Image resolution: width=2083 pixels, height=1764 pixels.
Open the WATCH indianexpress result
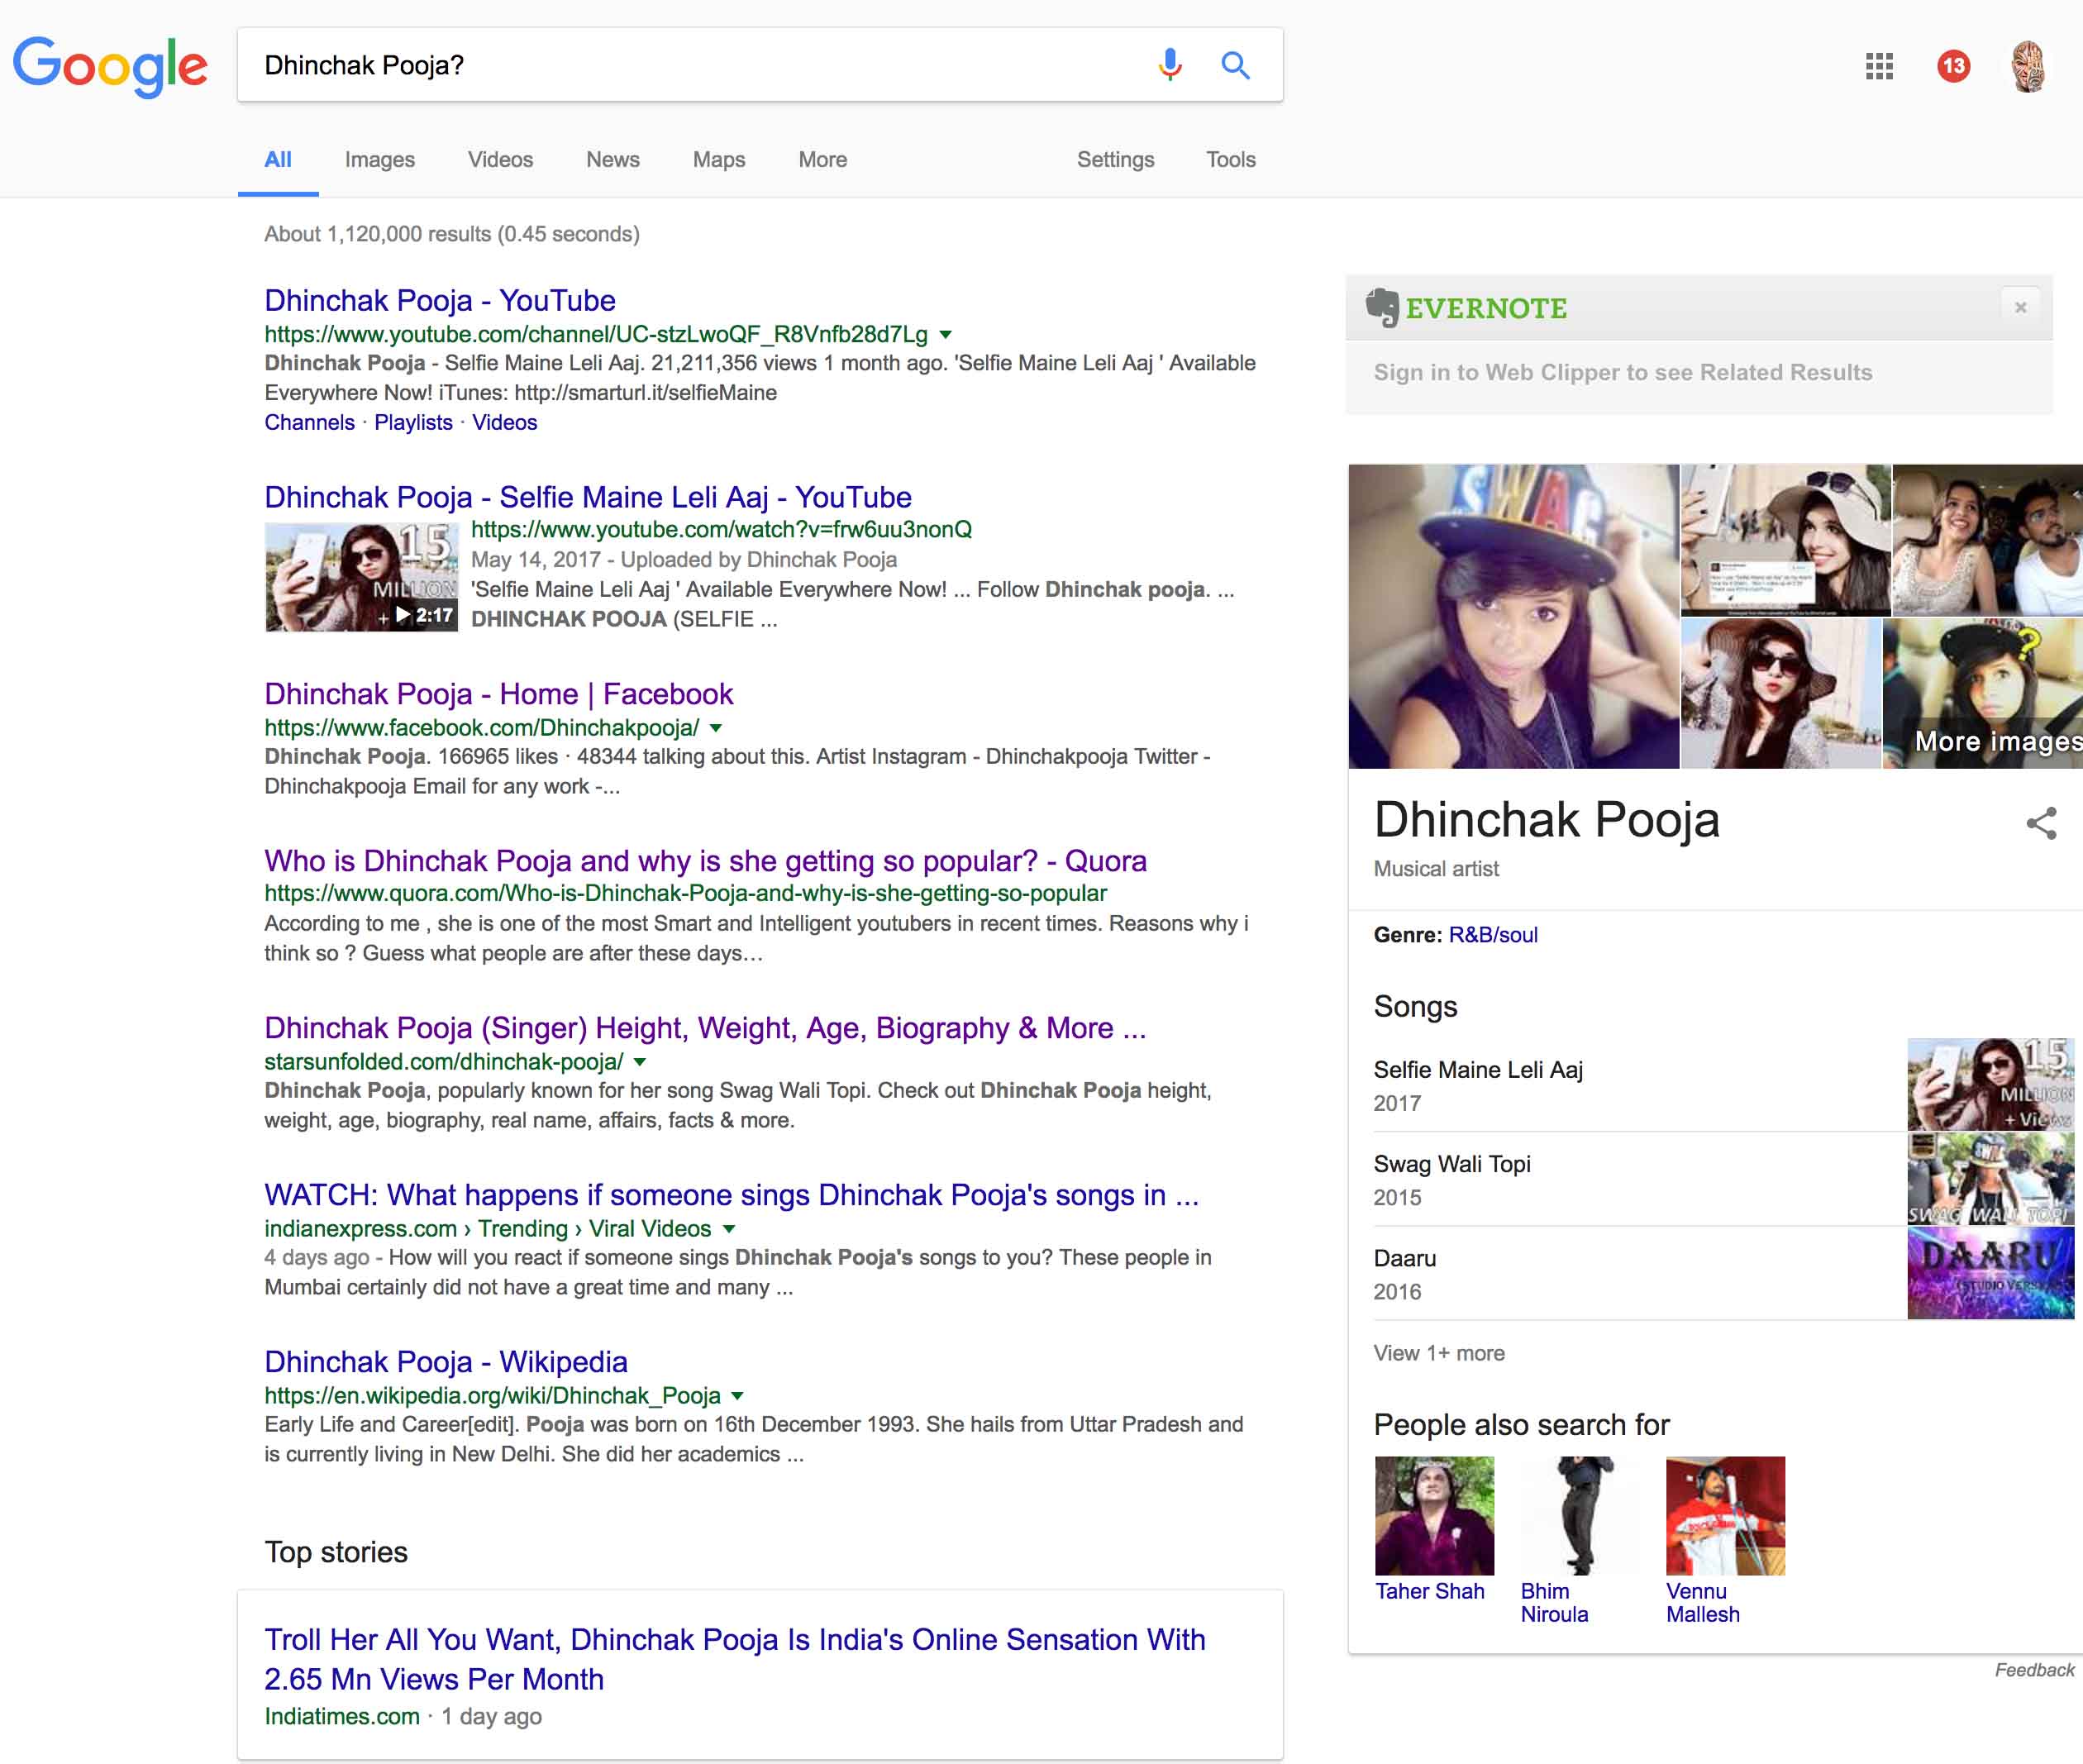(731, 1195)
